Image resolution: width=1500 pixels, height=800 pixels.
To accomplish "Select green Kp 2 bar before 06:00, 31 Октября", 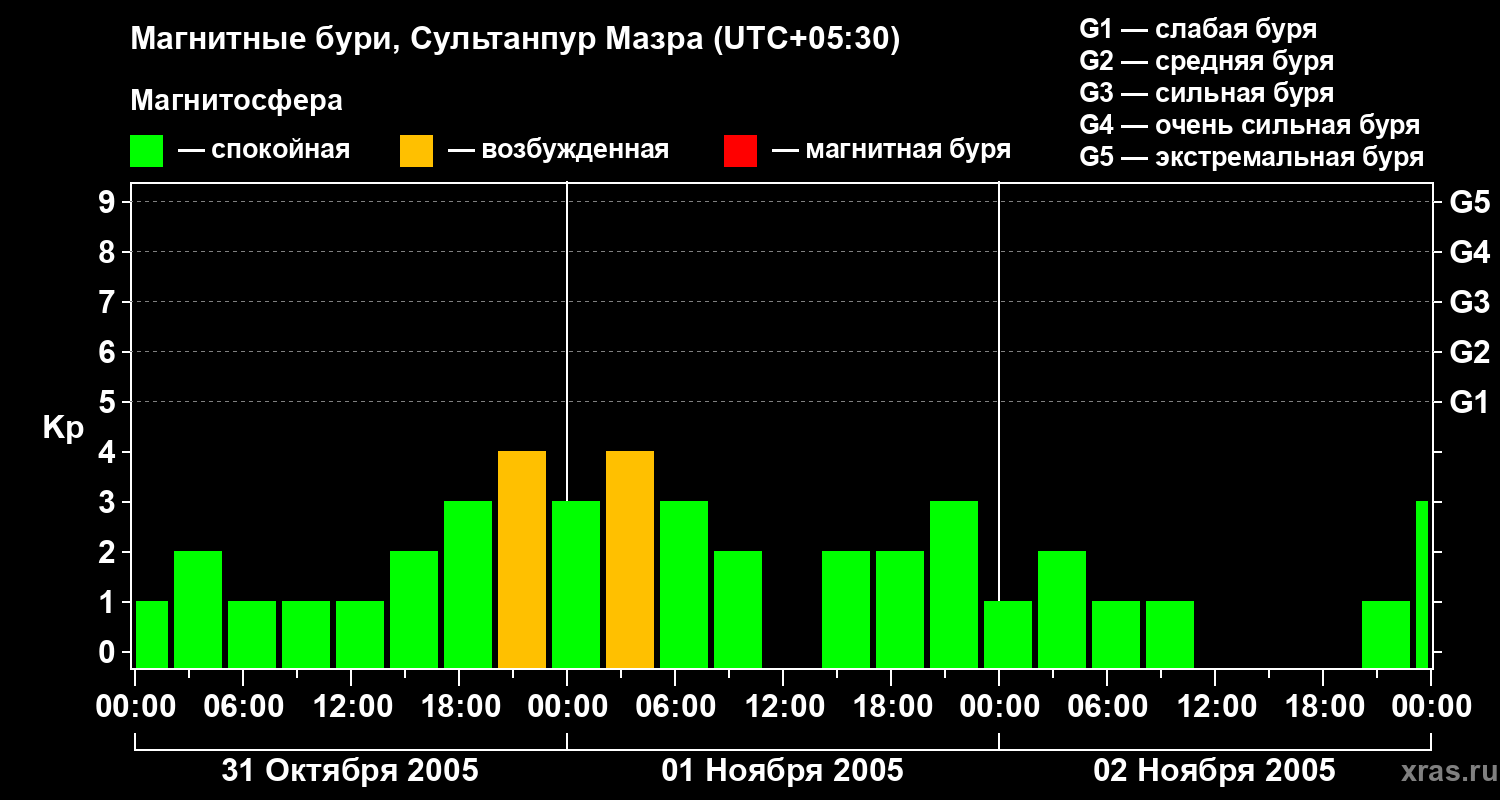I will (198, 609).
